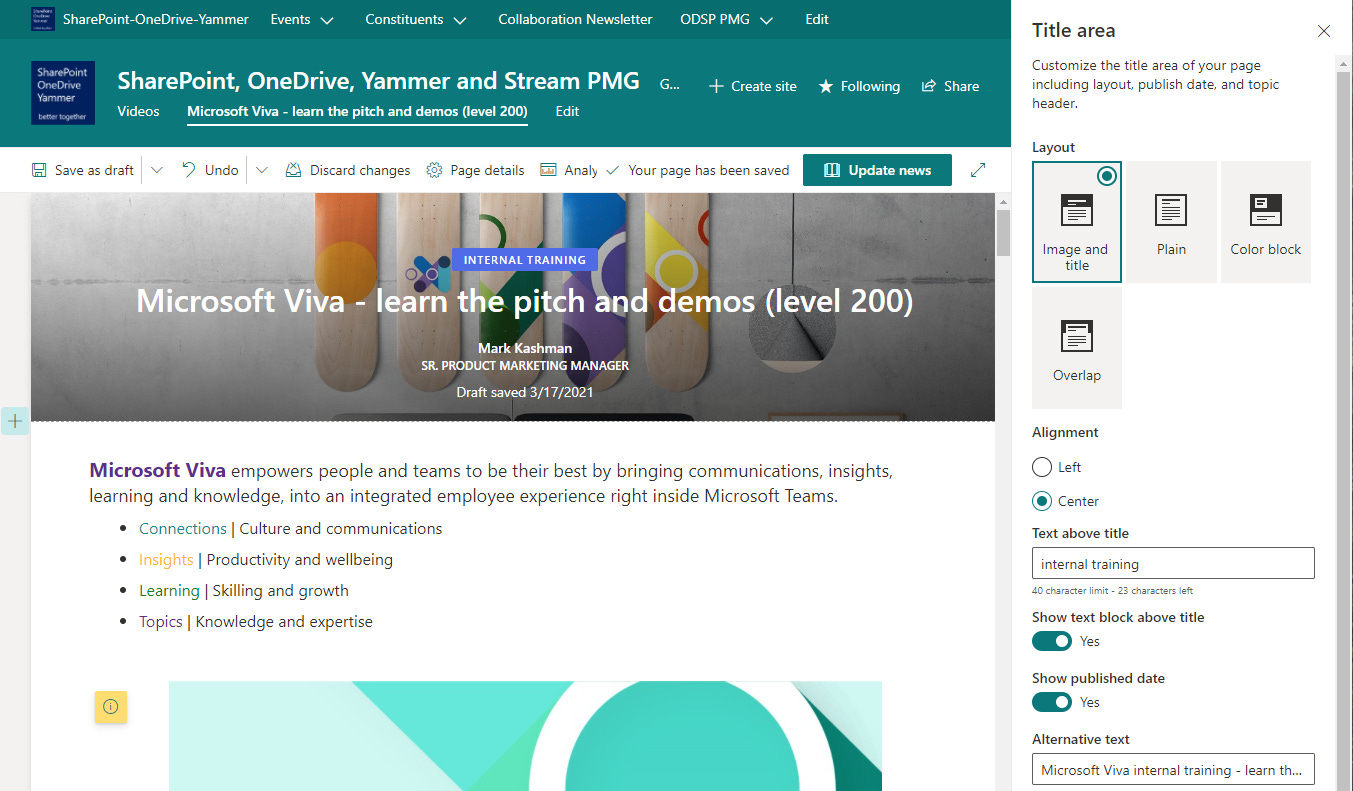The height and width of the screenshot is (791, 1353).
Task: Click the Analytics chart icon
Action: (x=548, y=170)
